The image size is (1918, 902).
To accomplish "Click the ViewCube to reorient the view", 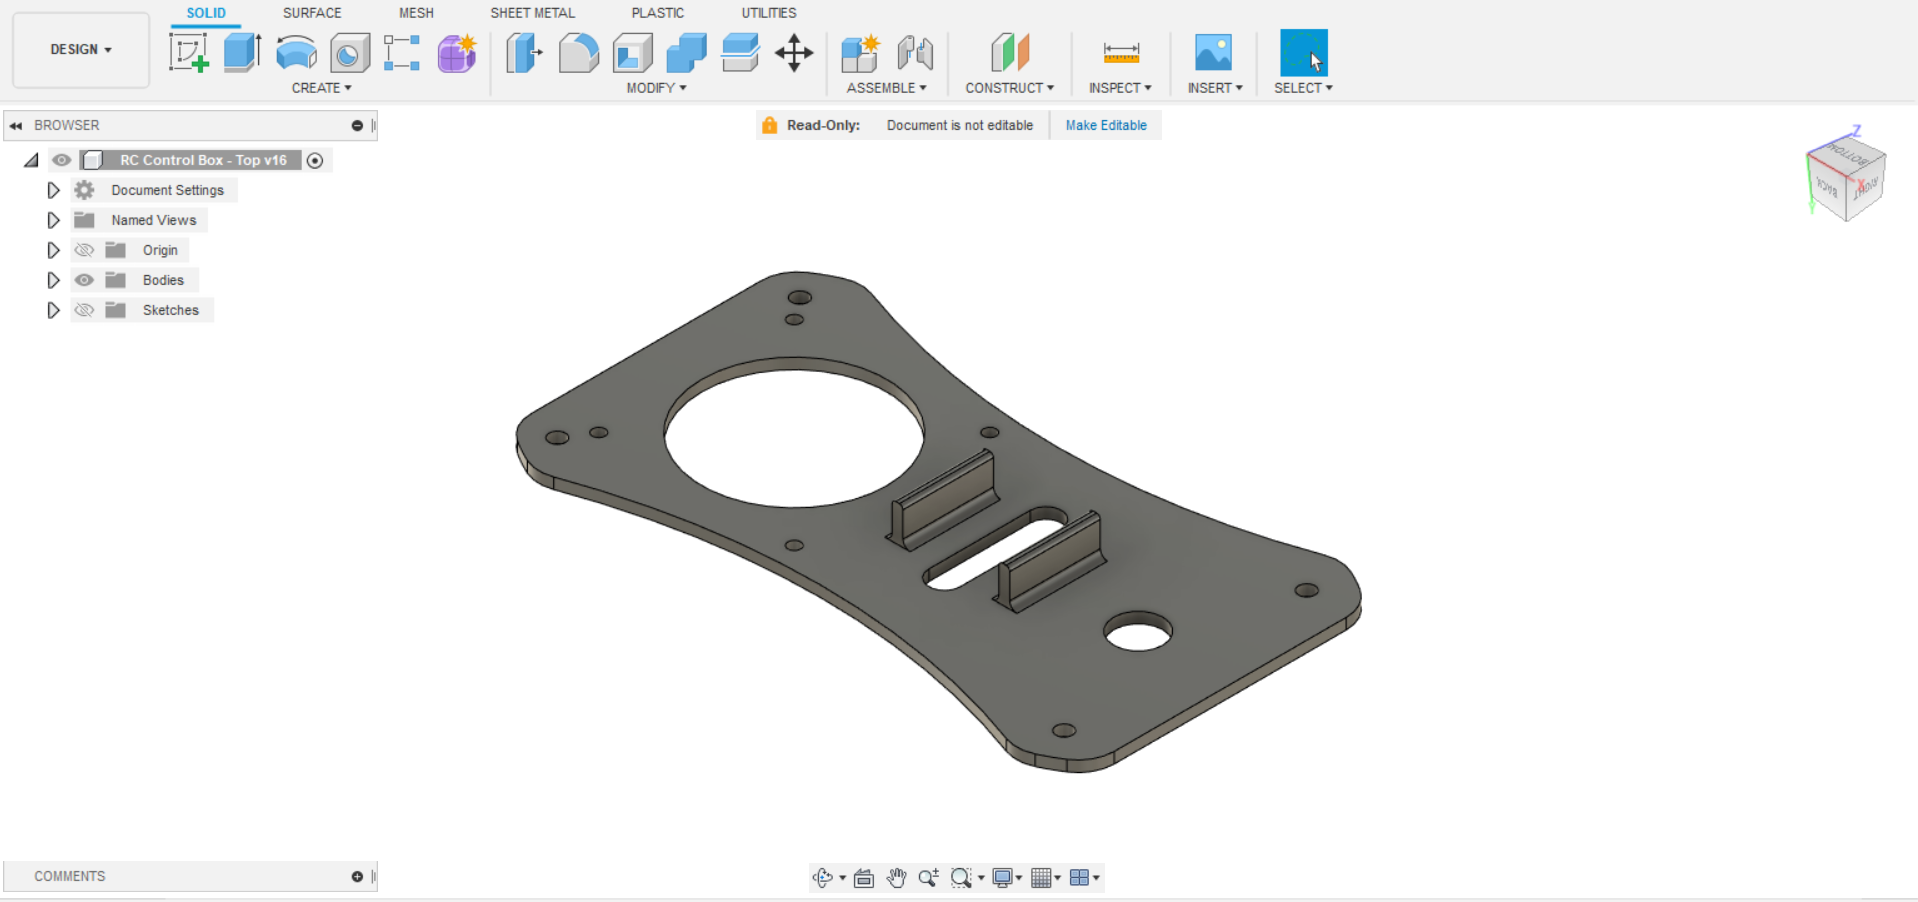I will [1845, 178].
